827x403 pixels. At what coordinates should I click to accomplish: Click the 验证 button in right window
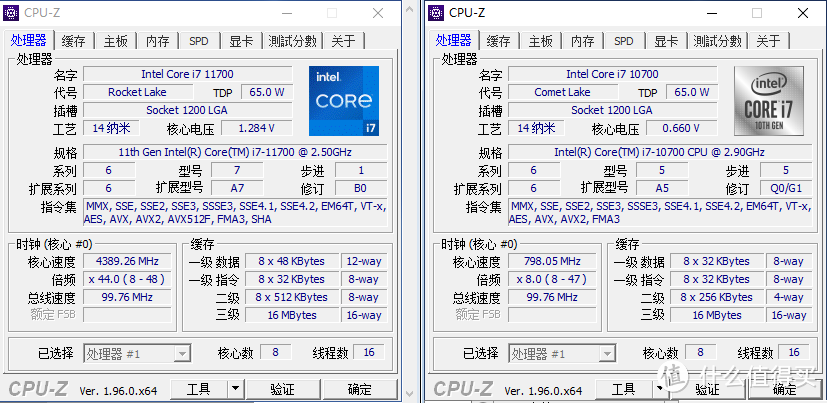(707, 390)
